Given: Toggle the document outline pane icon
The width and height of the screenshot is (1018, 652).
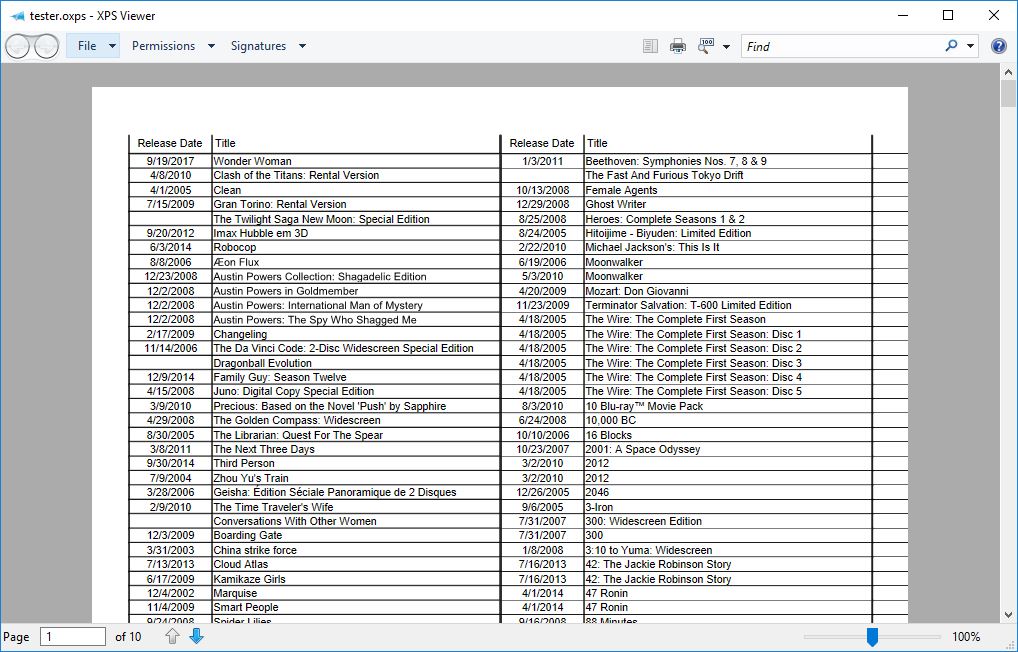Looking at the screenshot, I should [x=650, y=46].
